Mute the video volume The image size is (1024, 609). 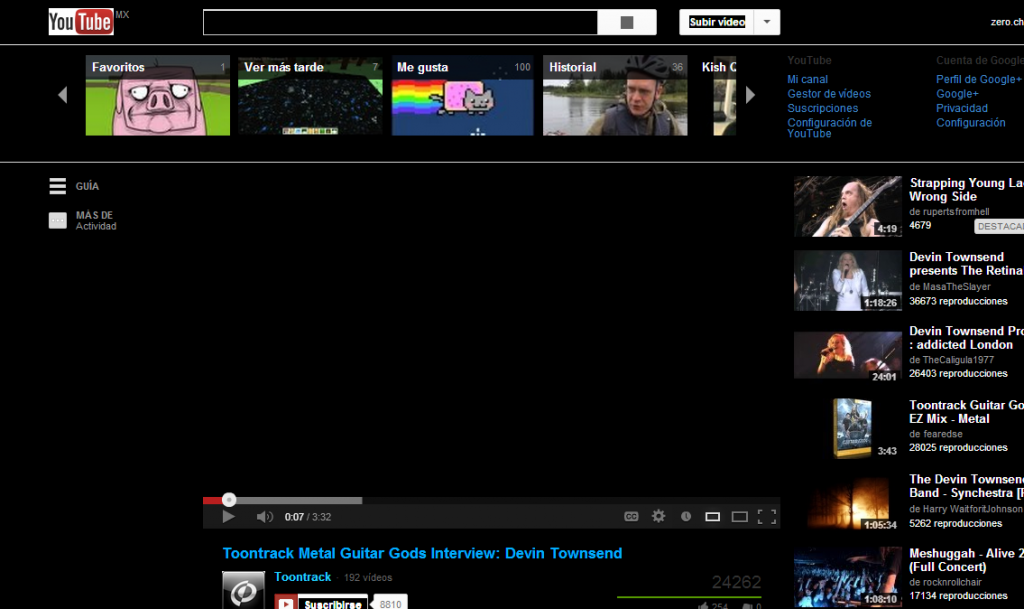[x=264, y=517]
